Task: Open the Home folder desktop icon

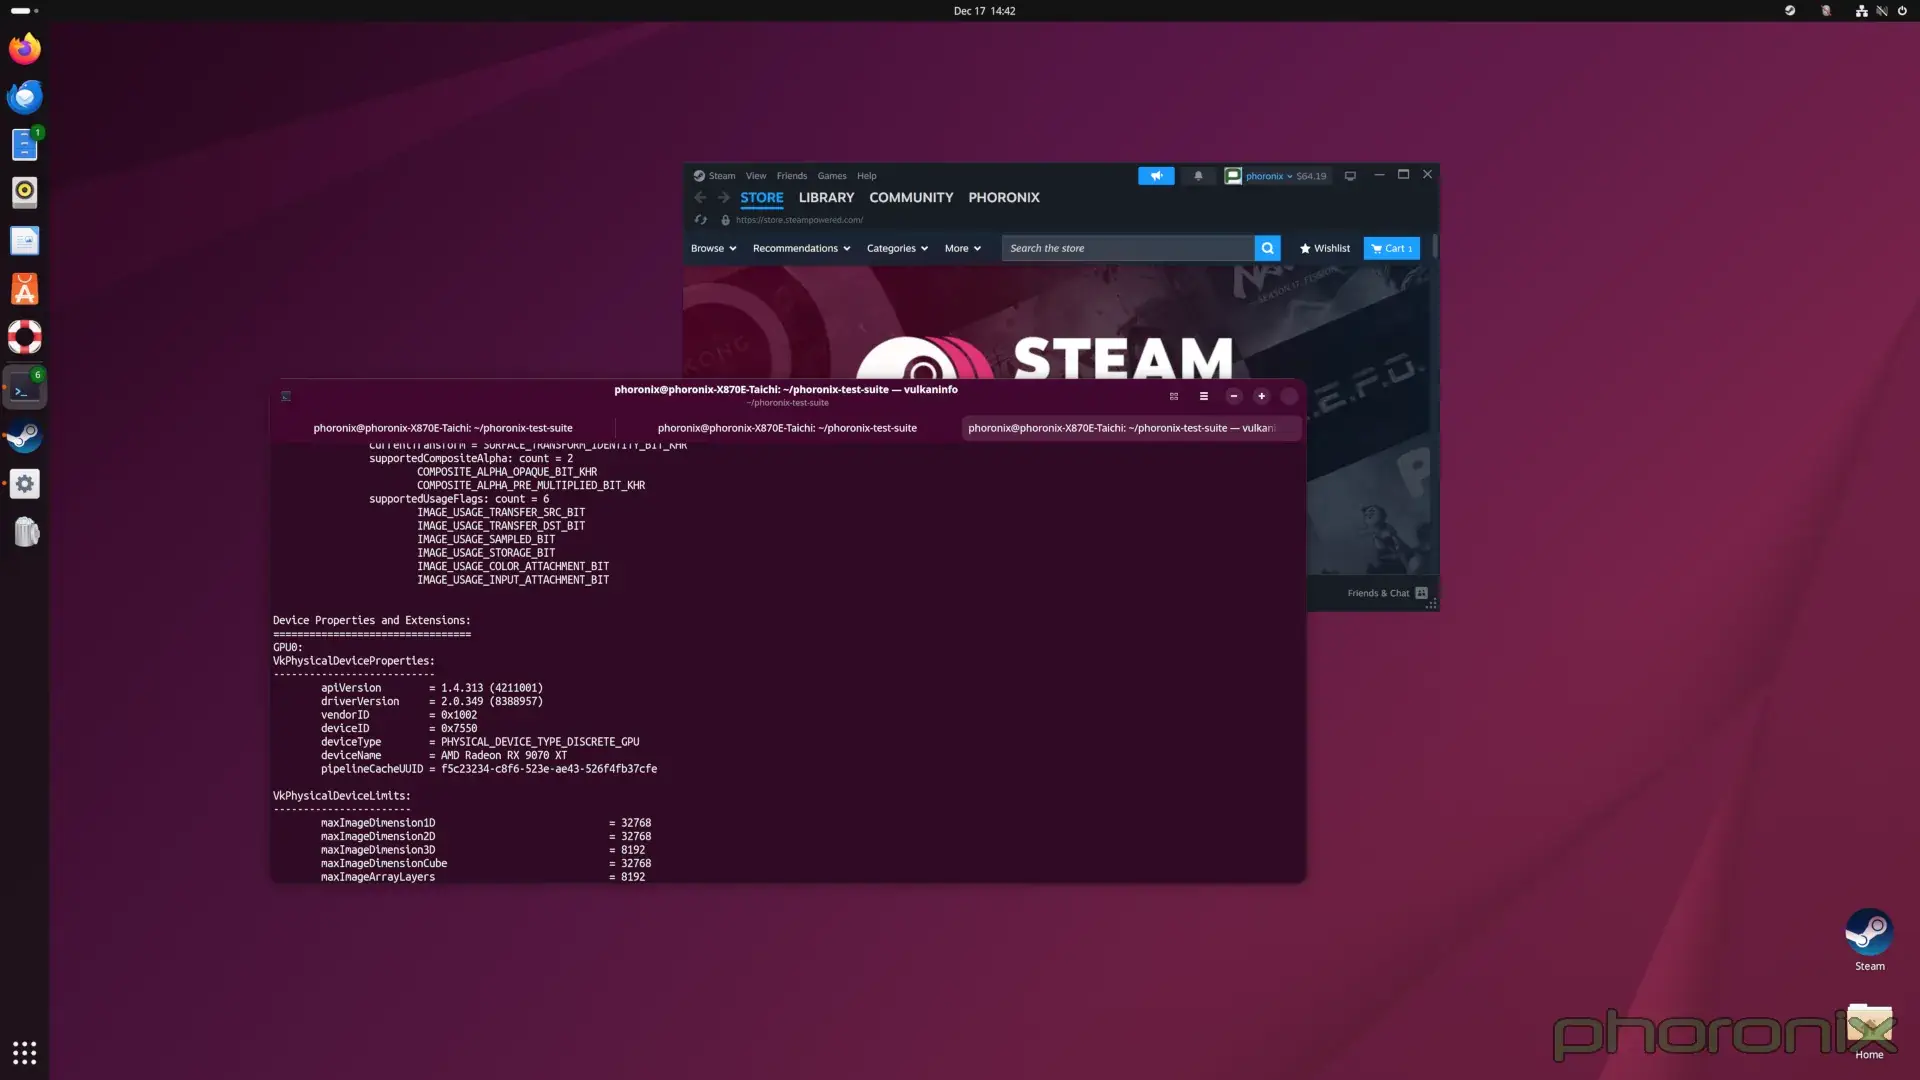Action: click(x=1869, y=1032)
